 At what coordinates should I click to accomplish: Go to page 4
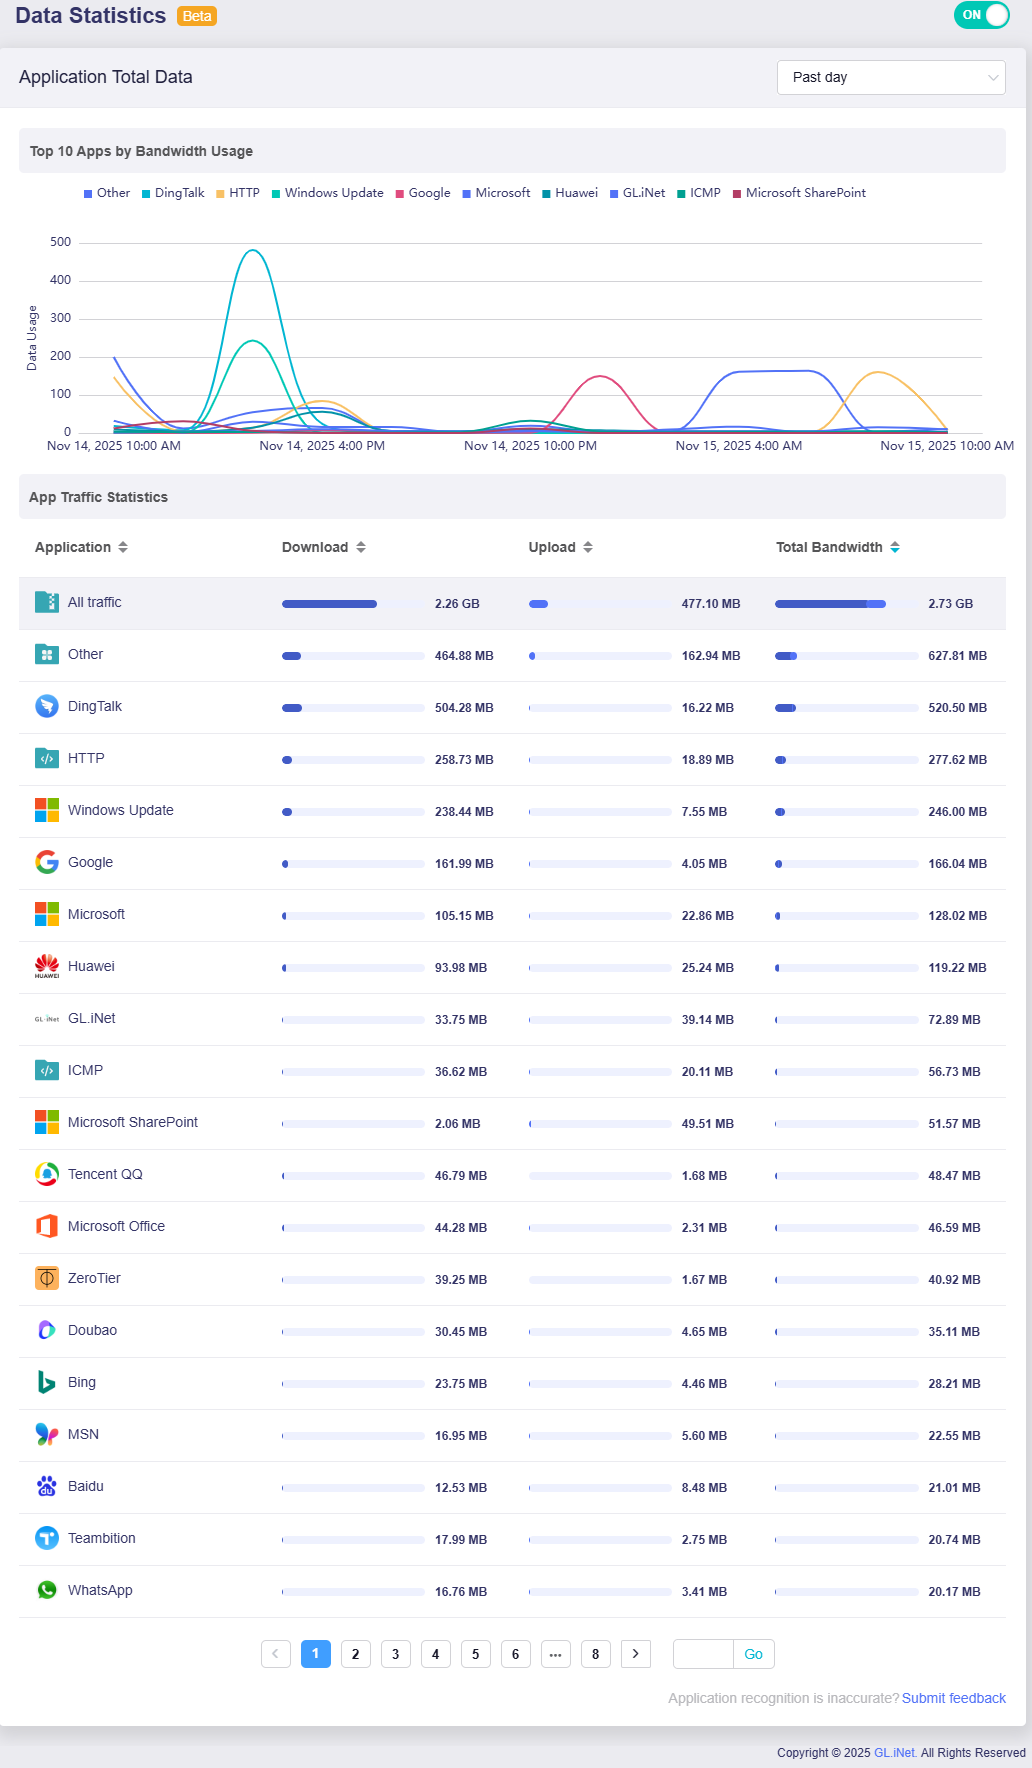[435, 1654]
